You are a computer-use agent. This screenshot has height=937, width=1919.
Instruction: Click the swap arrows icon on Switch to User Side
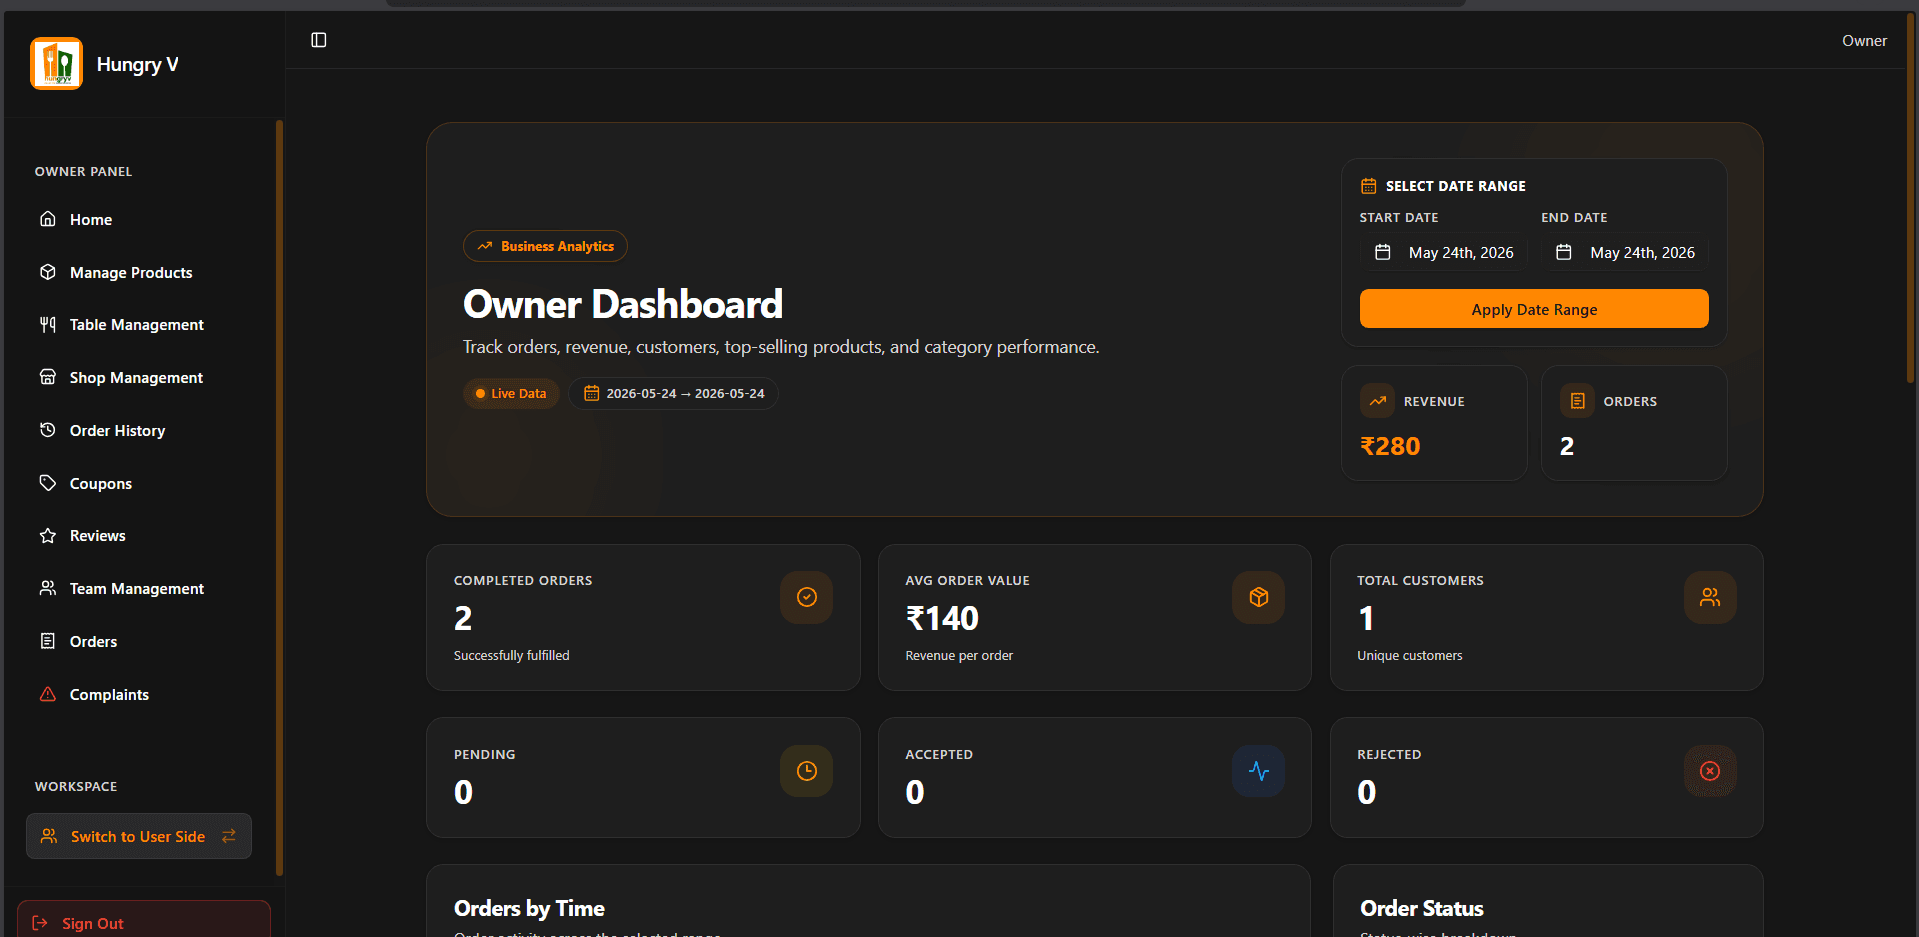click(x=229, y=836)
